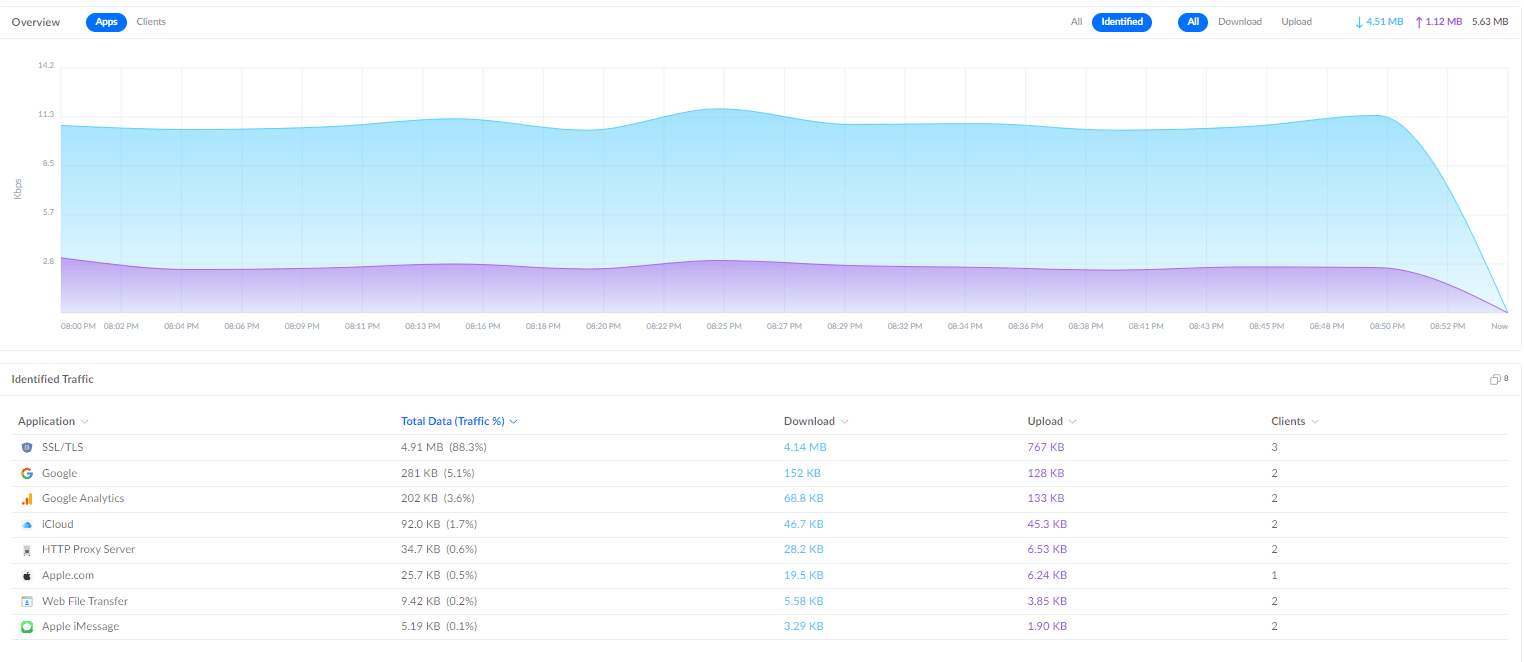Click the SSL/TLS shield icon

click(27, 448)
